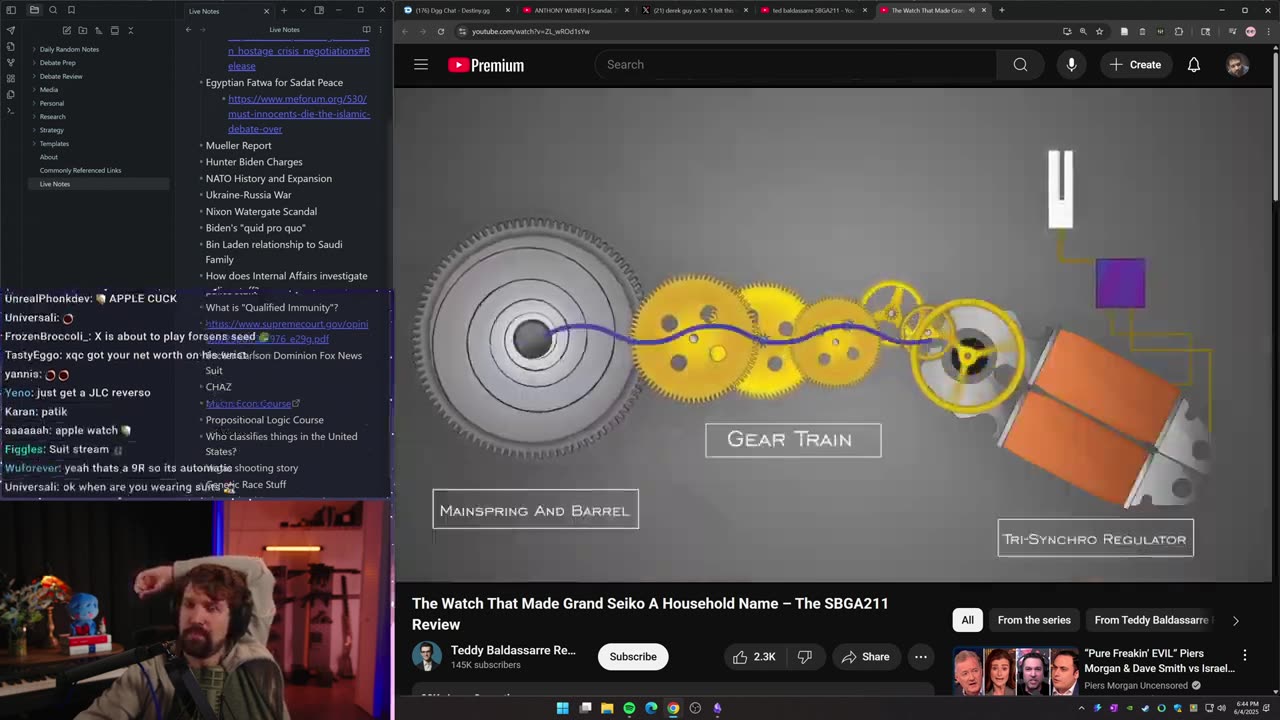Viewport: 1280px width, 720px height.
Task: Open the Piers Morgan video thumbnail
Action: point(1015,671)
